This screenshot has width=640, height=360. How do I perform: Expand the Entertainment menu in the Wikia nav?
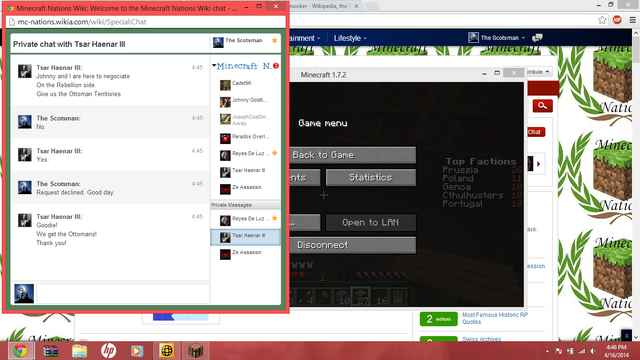click(305, 38)
